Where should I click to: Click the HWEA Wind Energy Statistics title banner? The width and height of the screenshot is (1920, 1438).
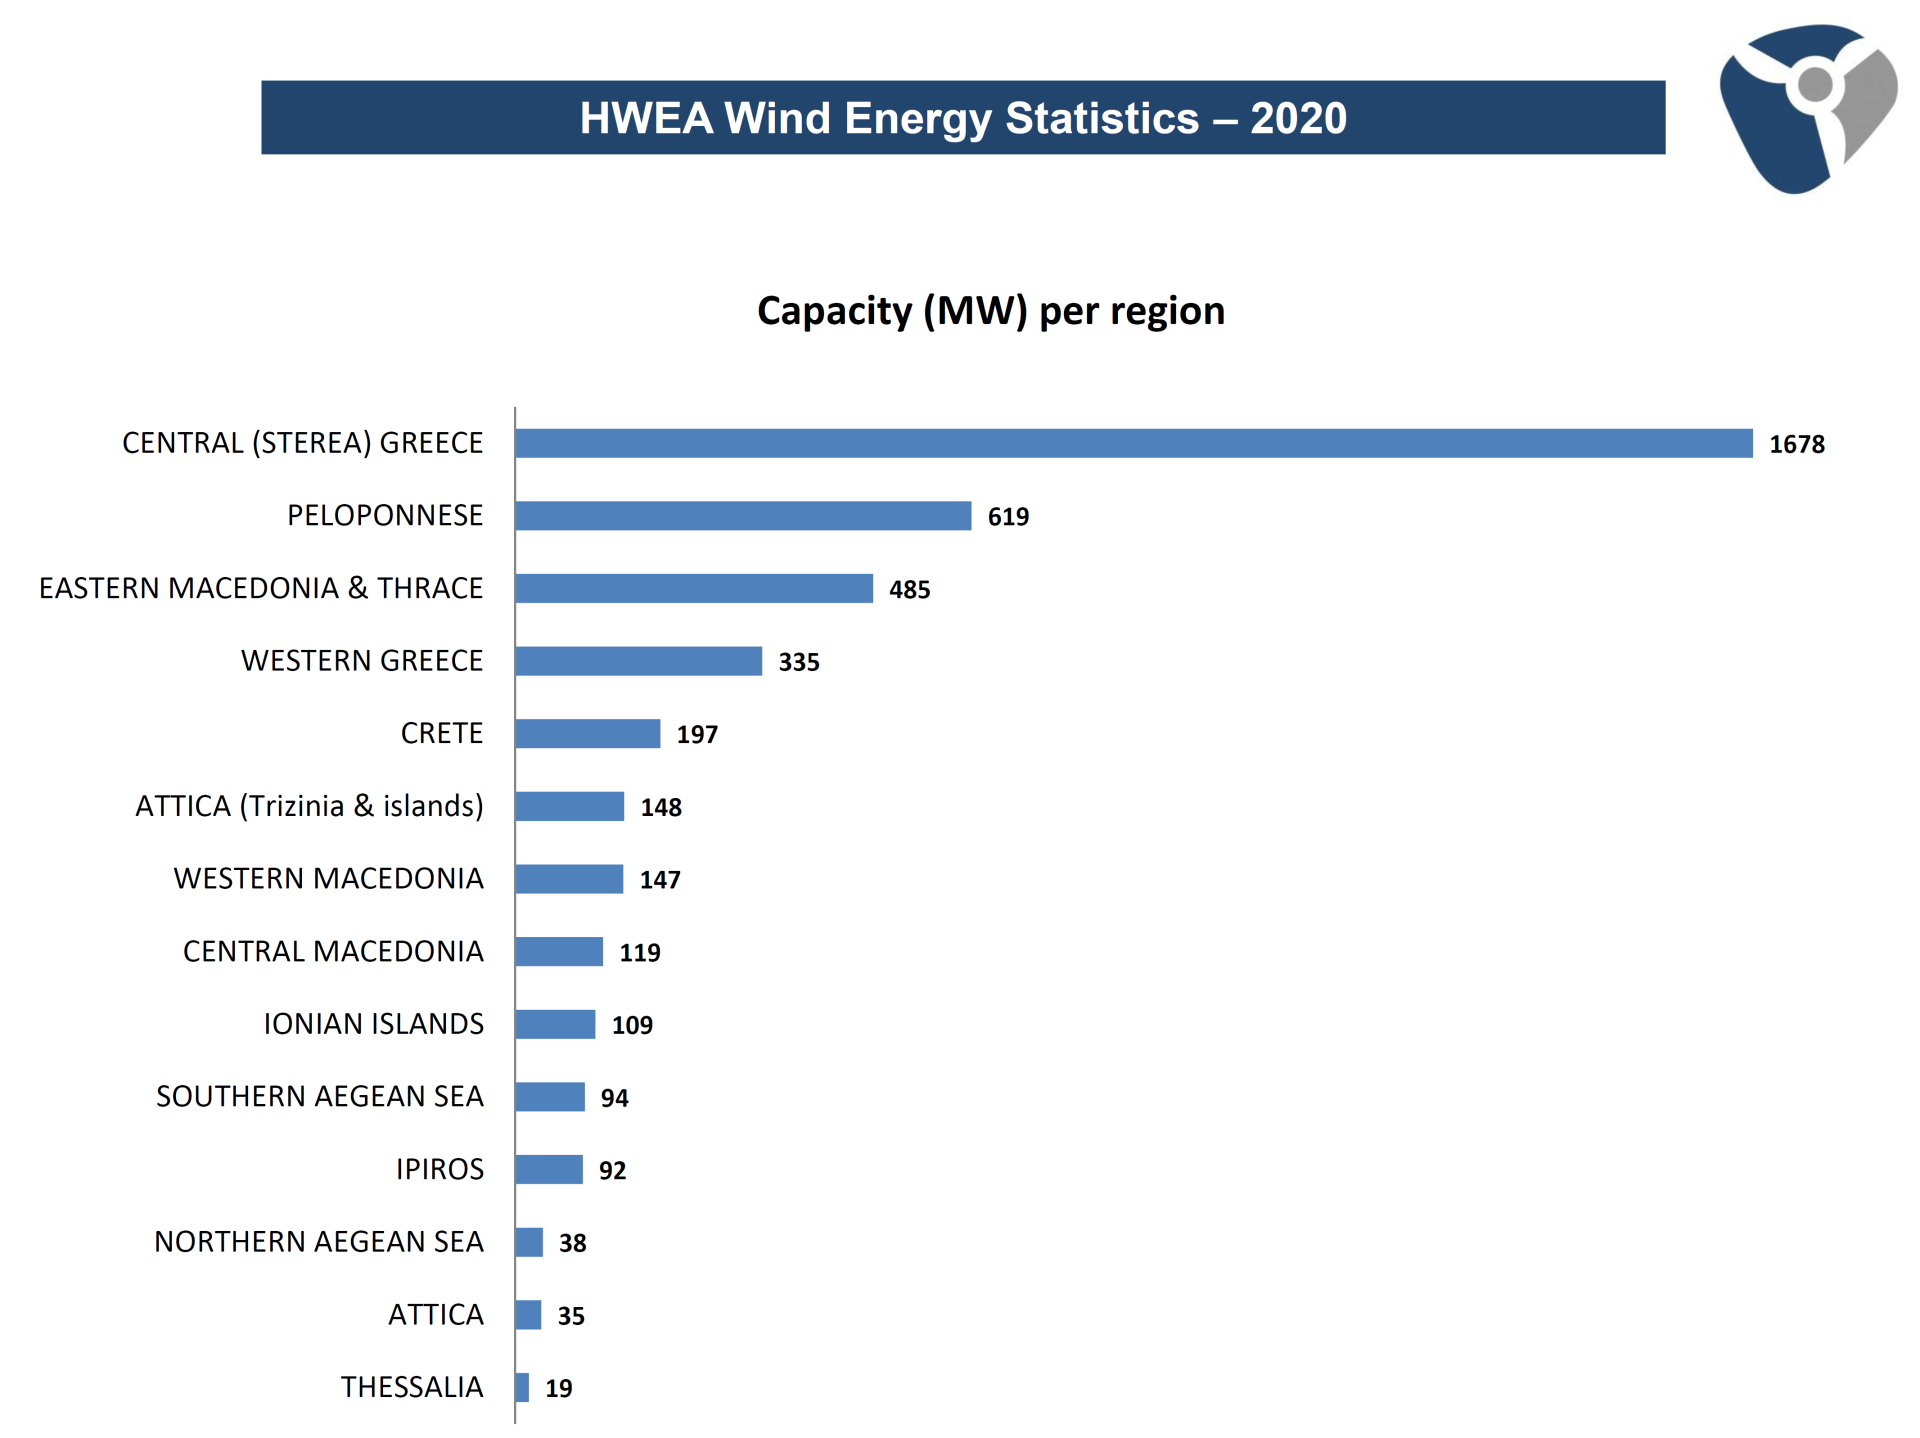962,118
